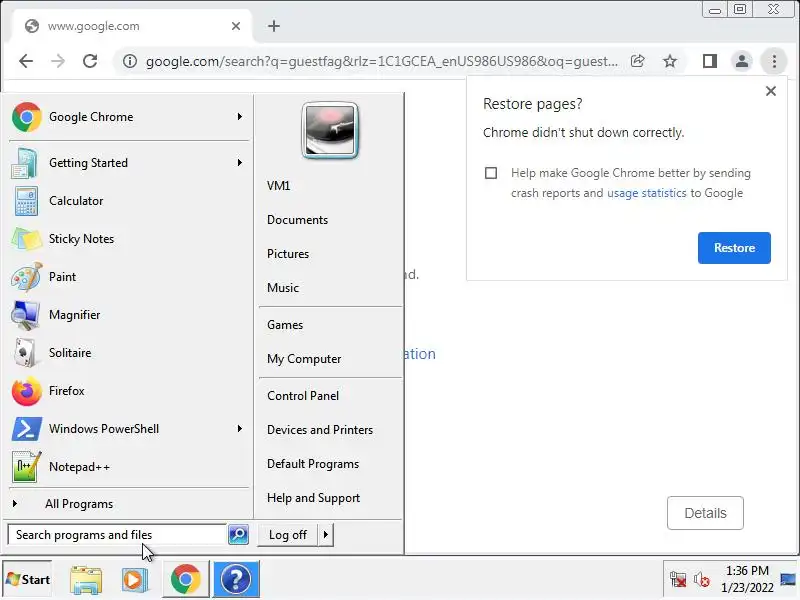The width and height of the screenshot is (800, 600).
Task: Open Help icon on taskbar
Action: point(236,579)
